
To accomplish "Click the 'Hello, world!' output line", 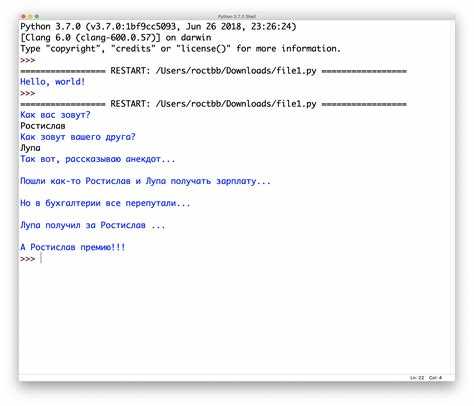I will tap(53, 82).
